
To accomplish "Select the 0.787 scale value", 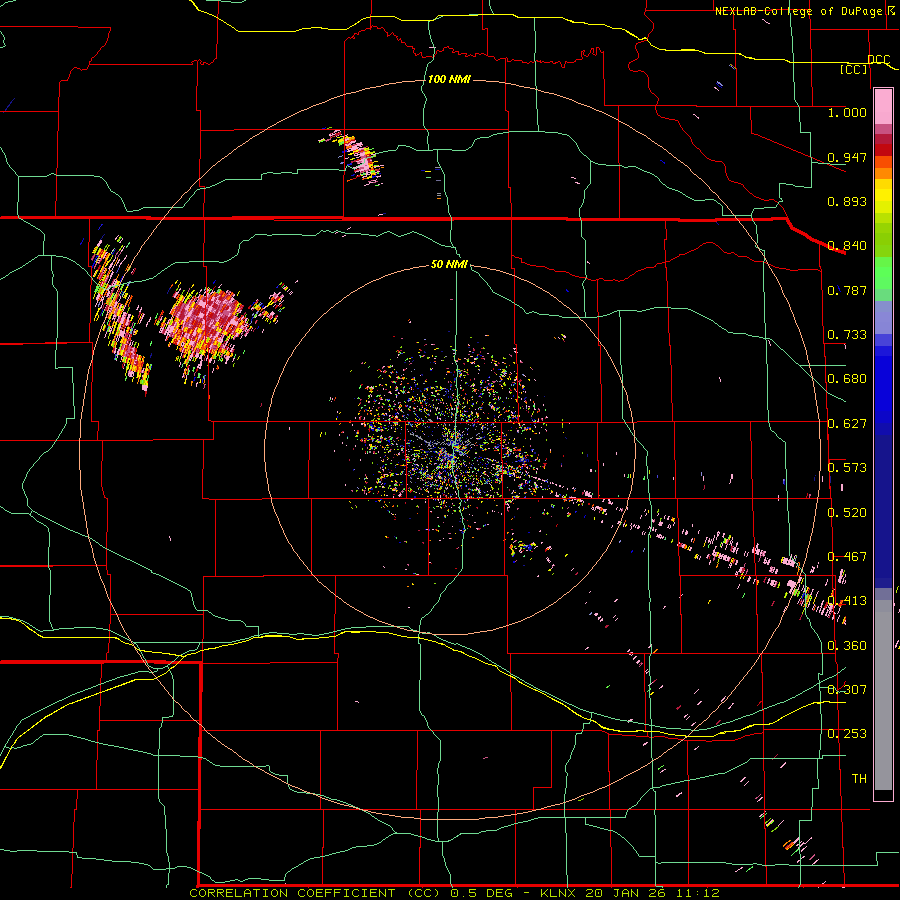I will coord(847,290).
